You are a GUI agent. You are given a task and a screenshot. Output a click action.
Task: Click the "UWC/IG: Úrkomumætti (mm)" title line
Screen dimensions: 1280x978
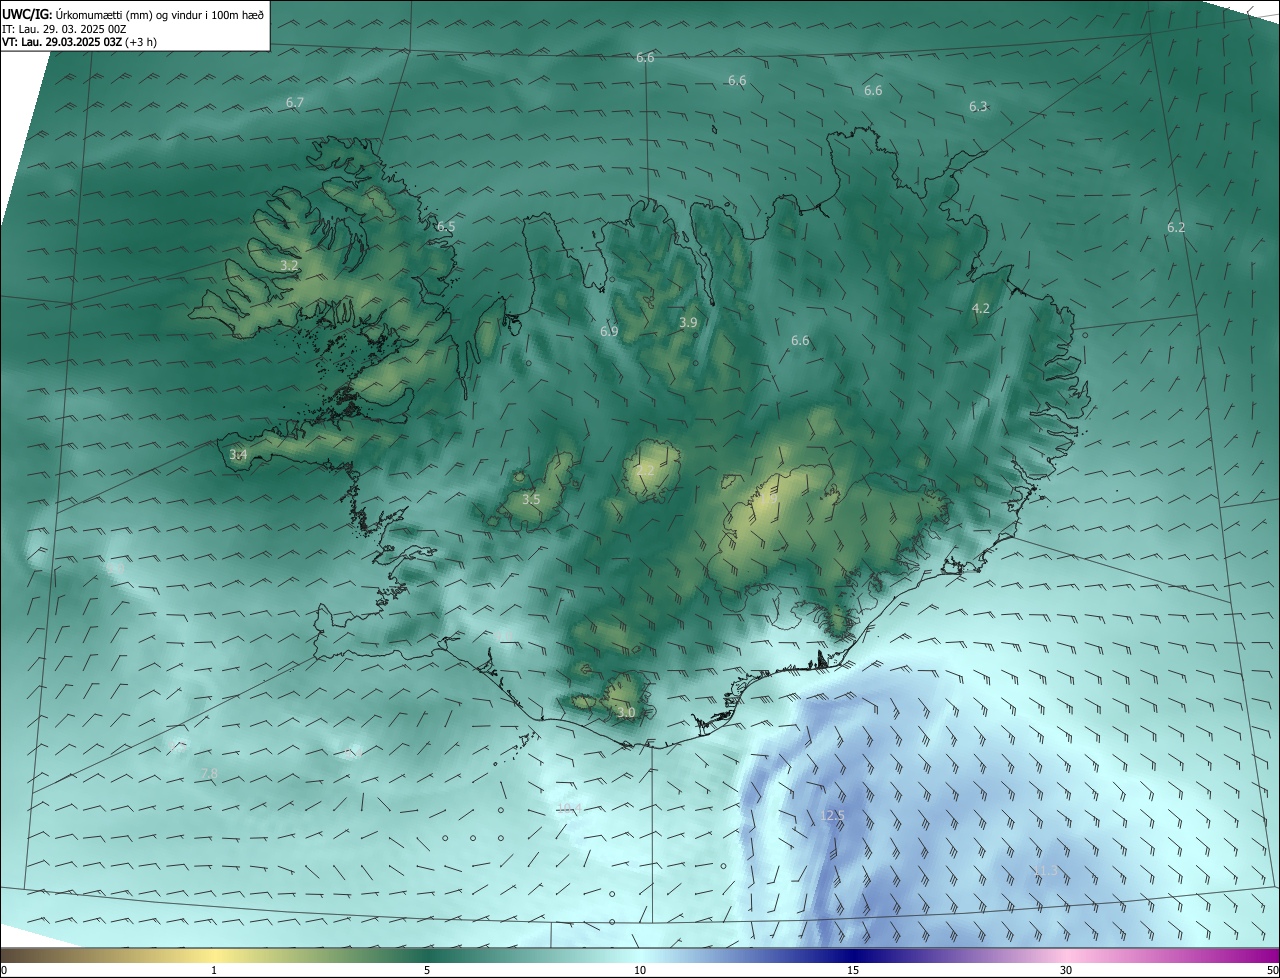click(x=133, y=14)
